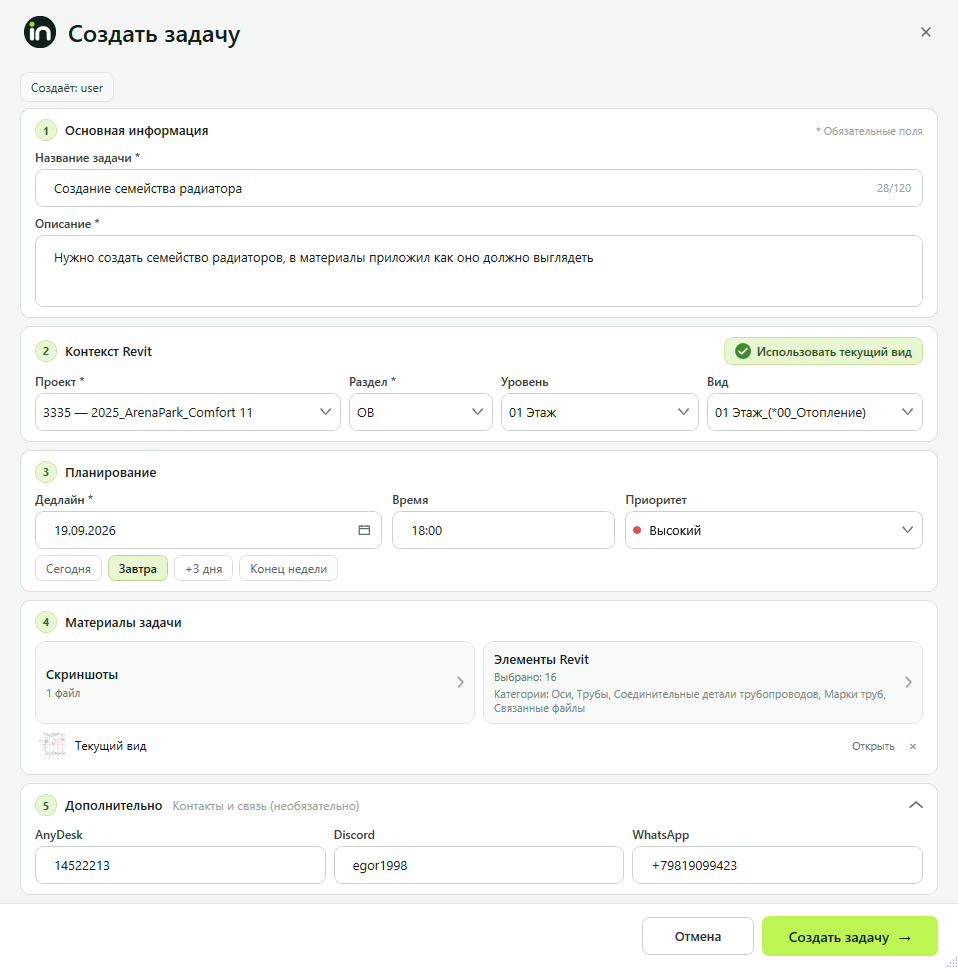The width and height of the screenshot is (958, 968).
Task: Open the Текущий вид thumbnail preview
Action: pos(52,746)
